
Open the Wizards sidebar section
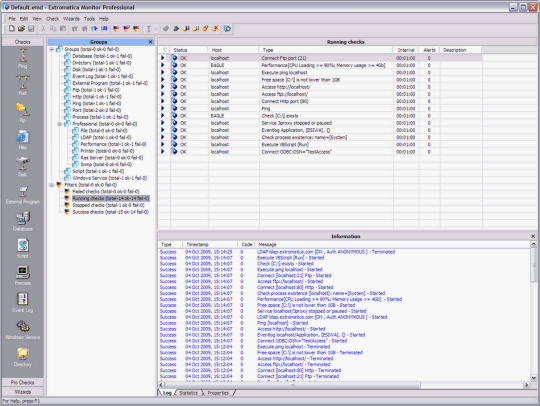[22, 392]
